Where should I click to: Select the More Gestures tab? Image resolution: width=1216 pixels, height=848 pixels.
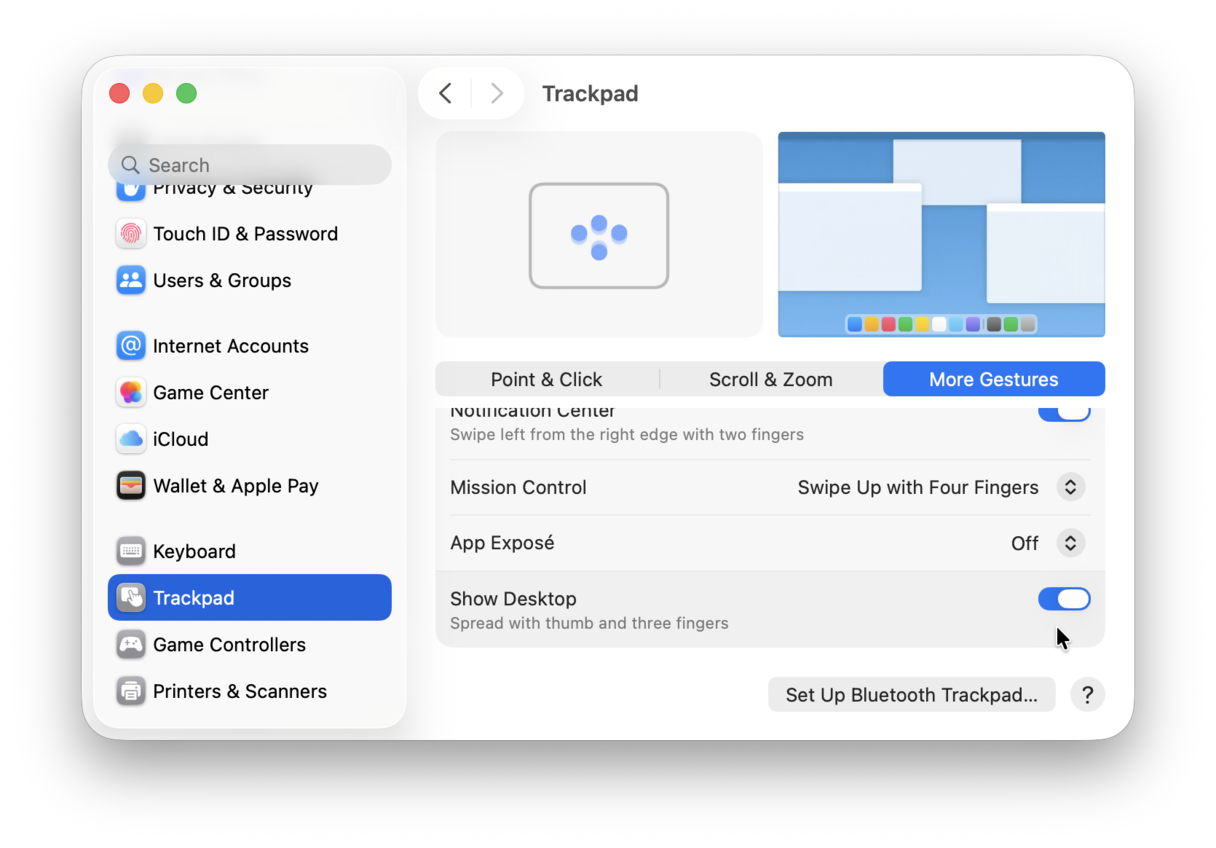click(994, 379)
